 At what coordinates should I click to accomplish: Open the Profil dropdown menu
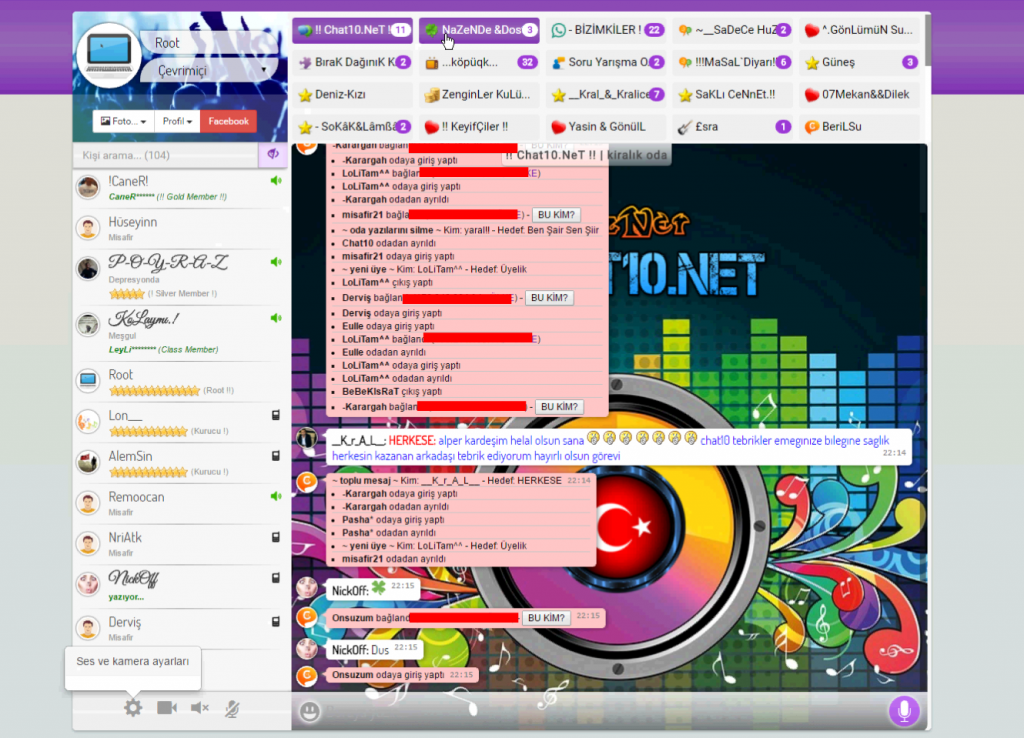click(x=177, y=121)
